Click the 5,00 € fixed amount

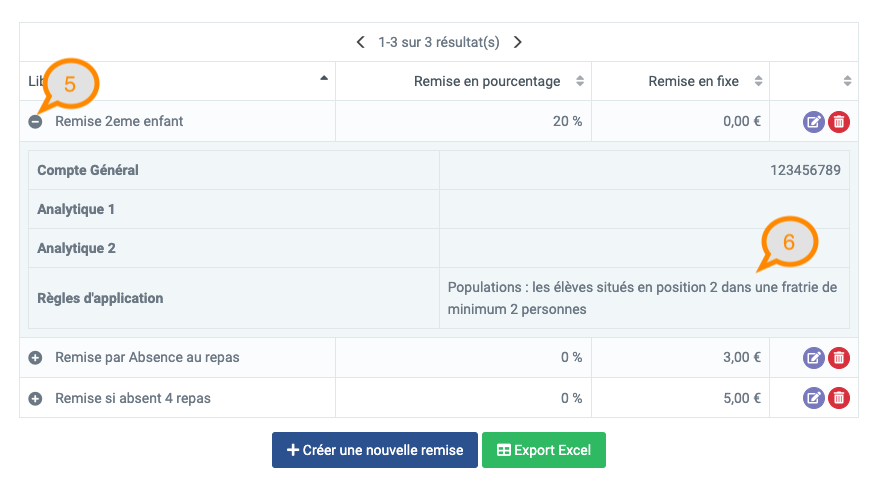pyautogui.click(x=742, y=398)
